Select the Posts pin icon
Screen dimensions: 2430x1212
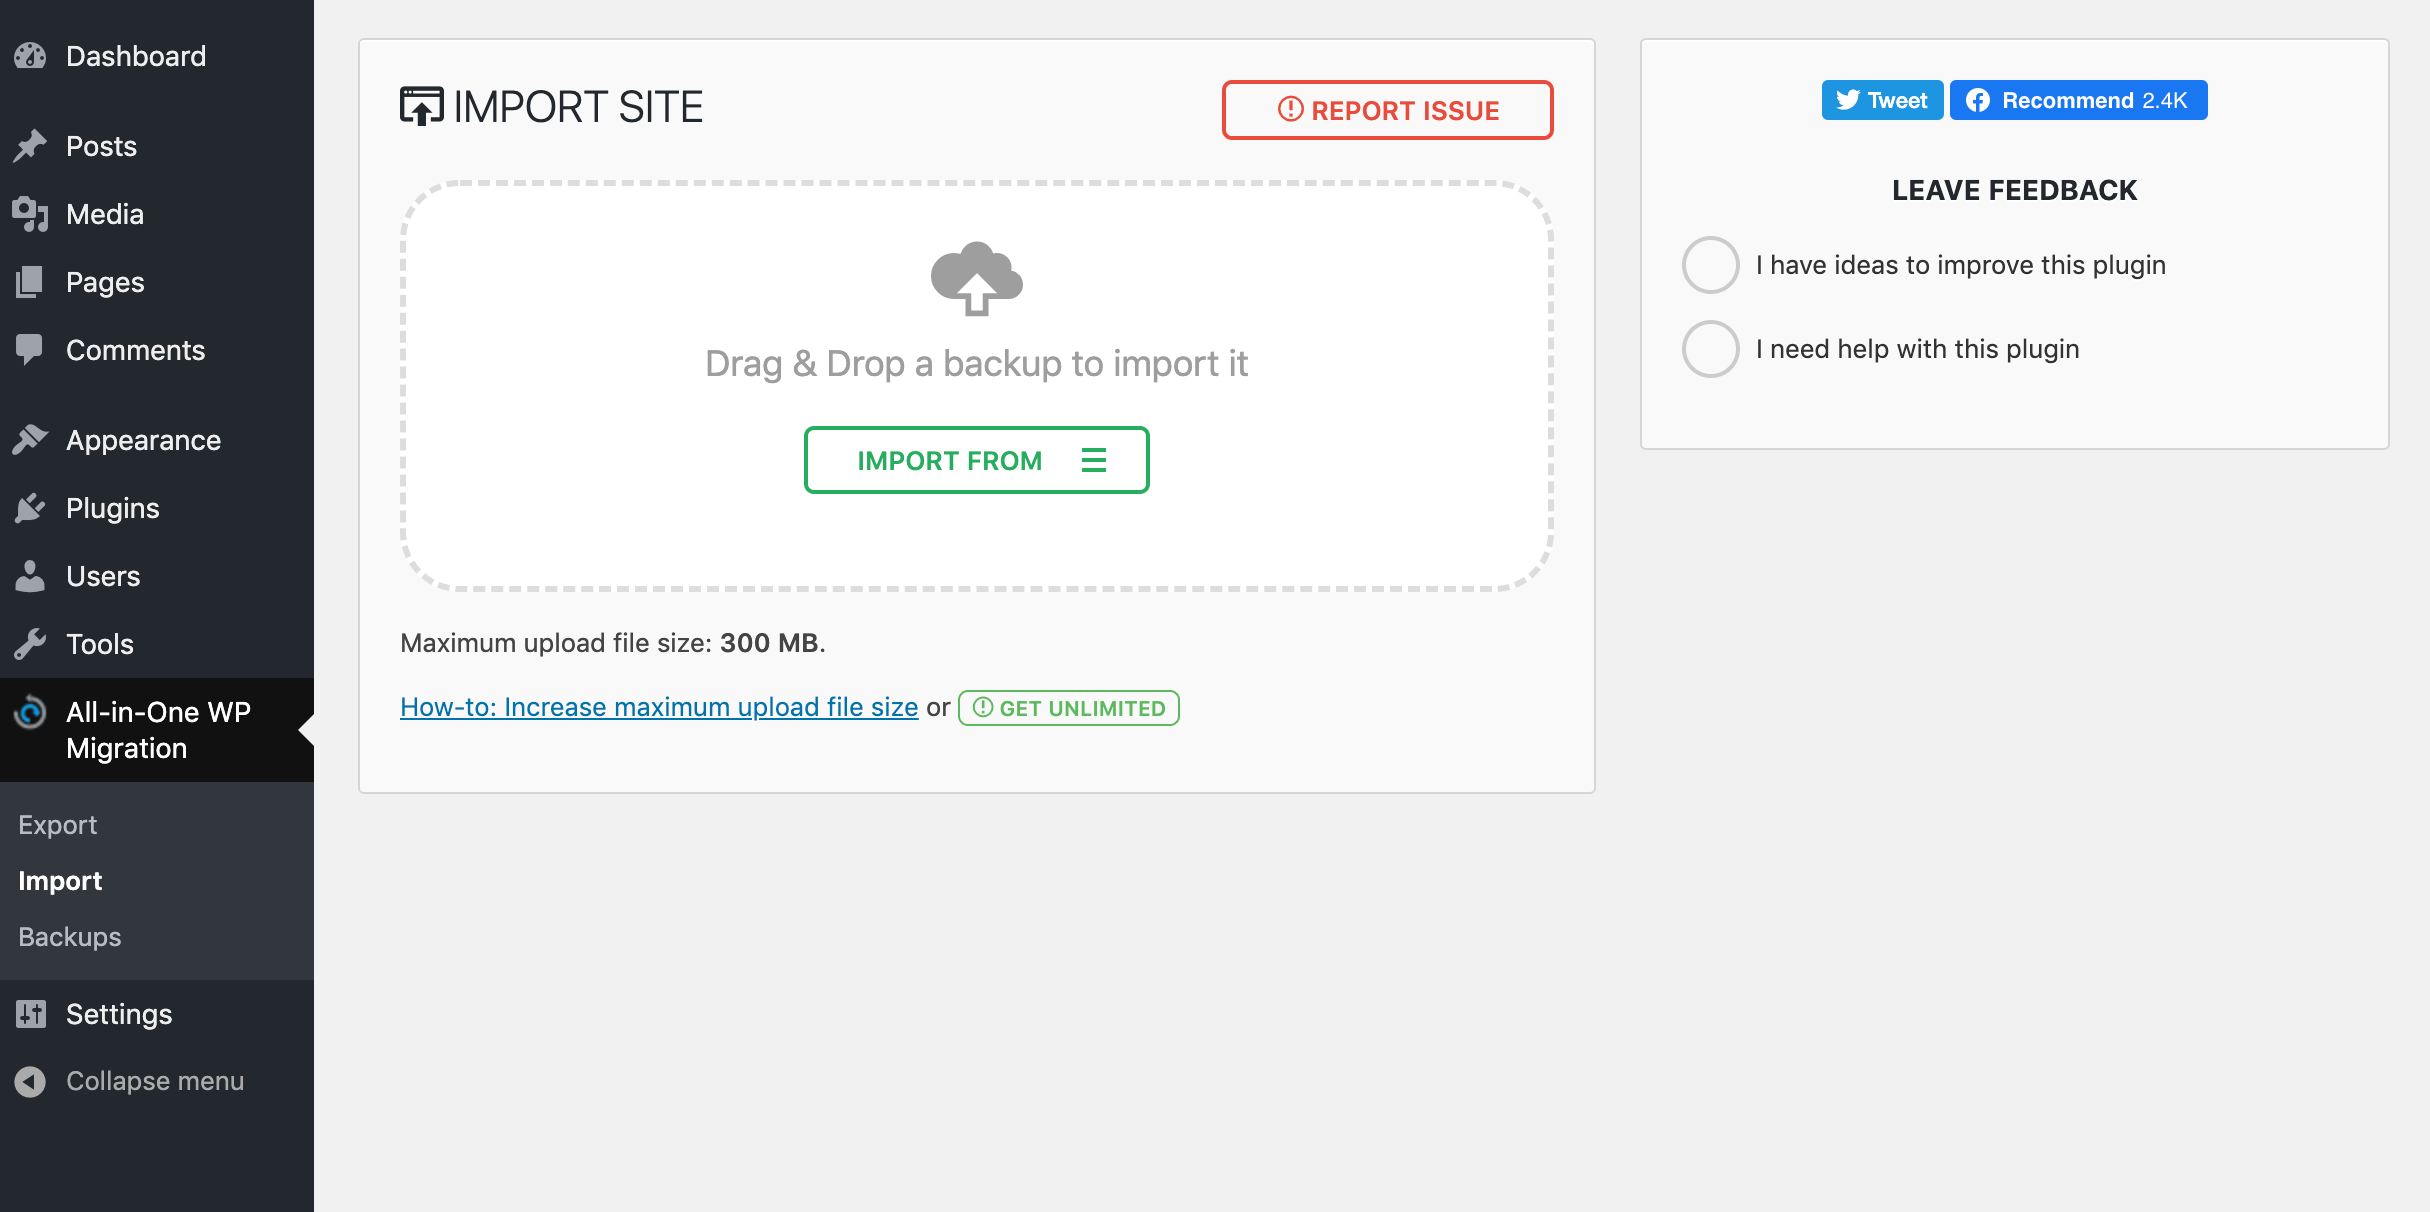(x=31, y=145)
